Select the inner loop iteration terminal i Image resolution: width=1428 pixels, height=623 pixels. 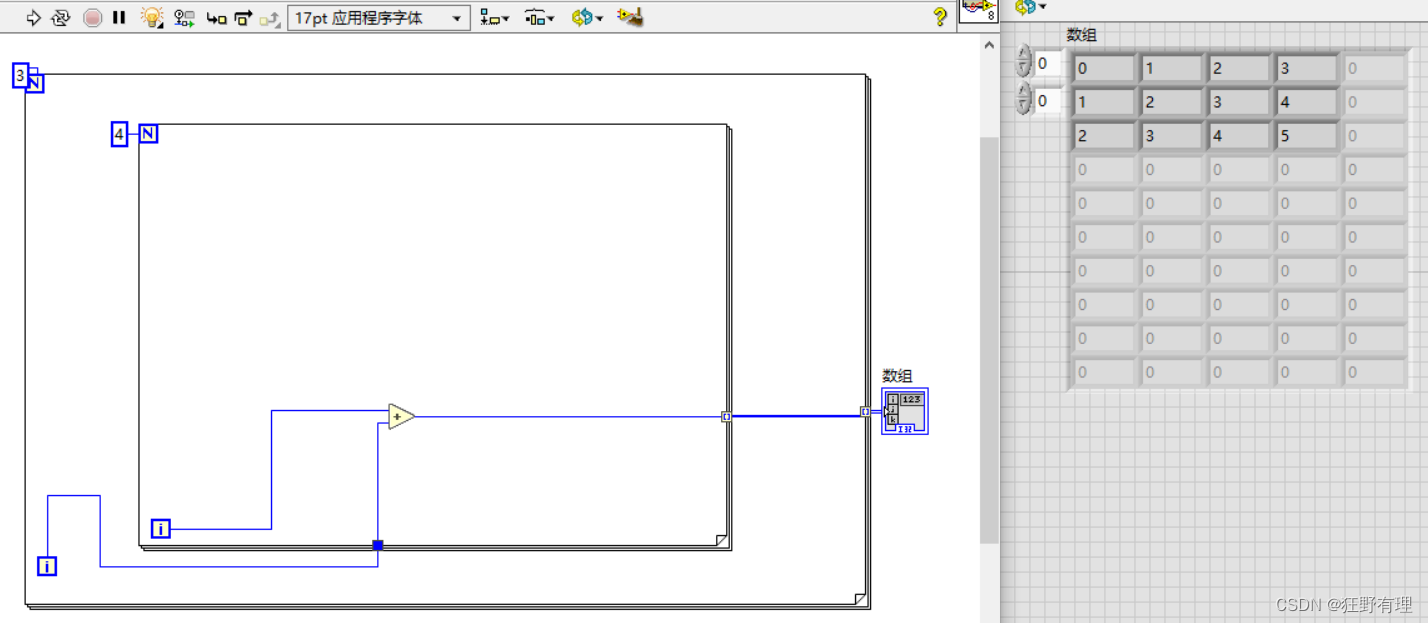(x=161, y=528)
